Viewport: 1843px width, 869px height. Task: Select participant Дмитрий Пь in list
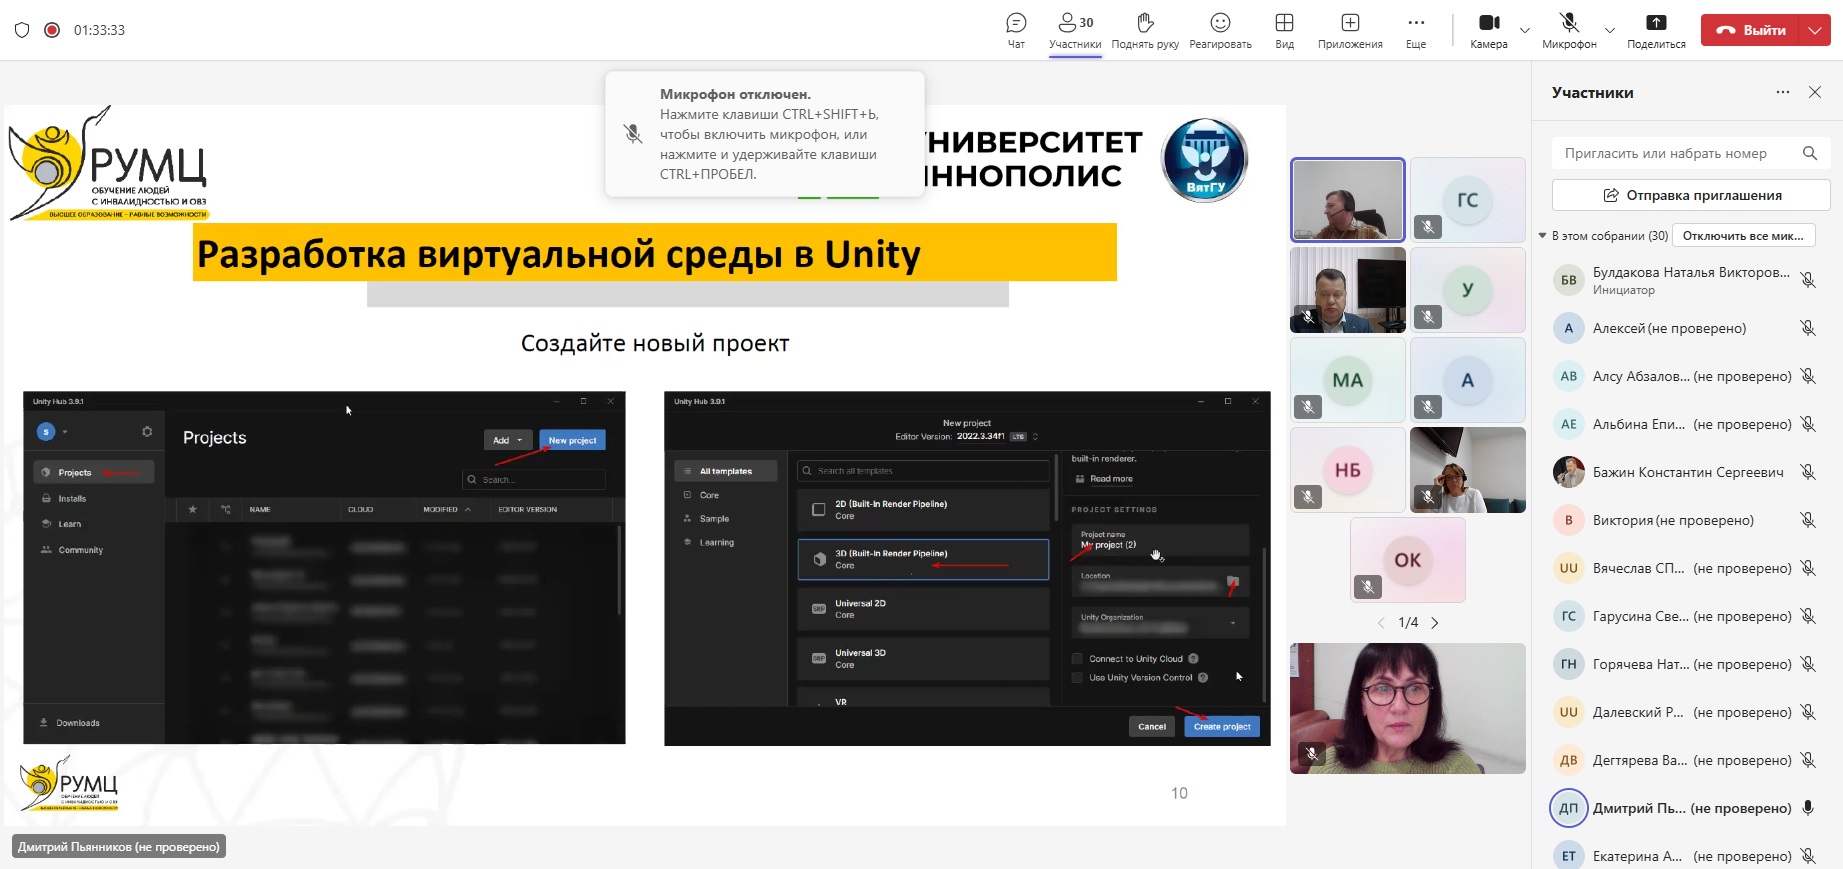pyautogui.click(x=1687, y=808)
